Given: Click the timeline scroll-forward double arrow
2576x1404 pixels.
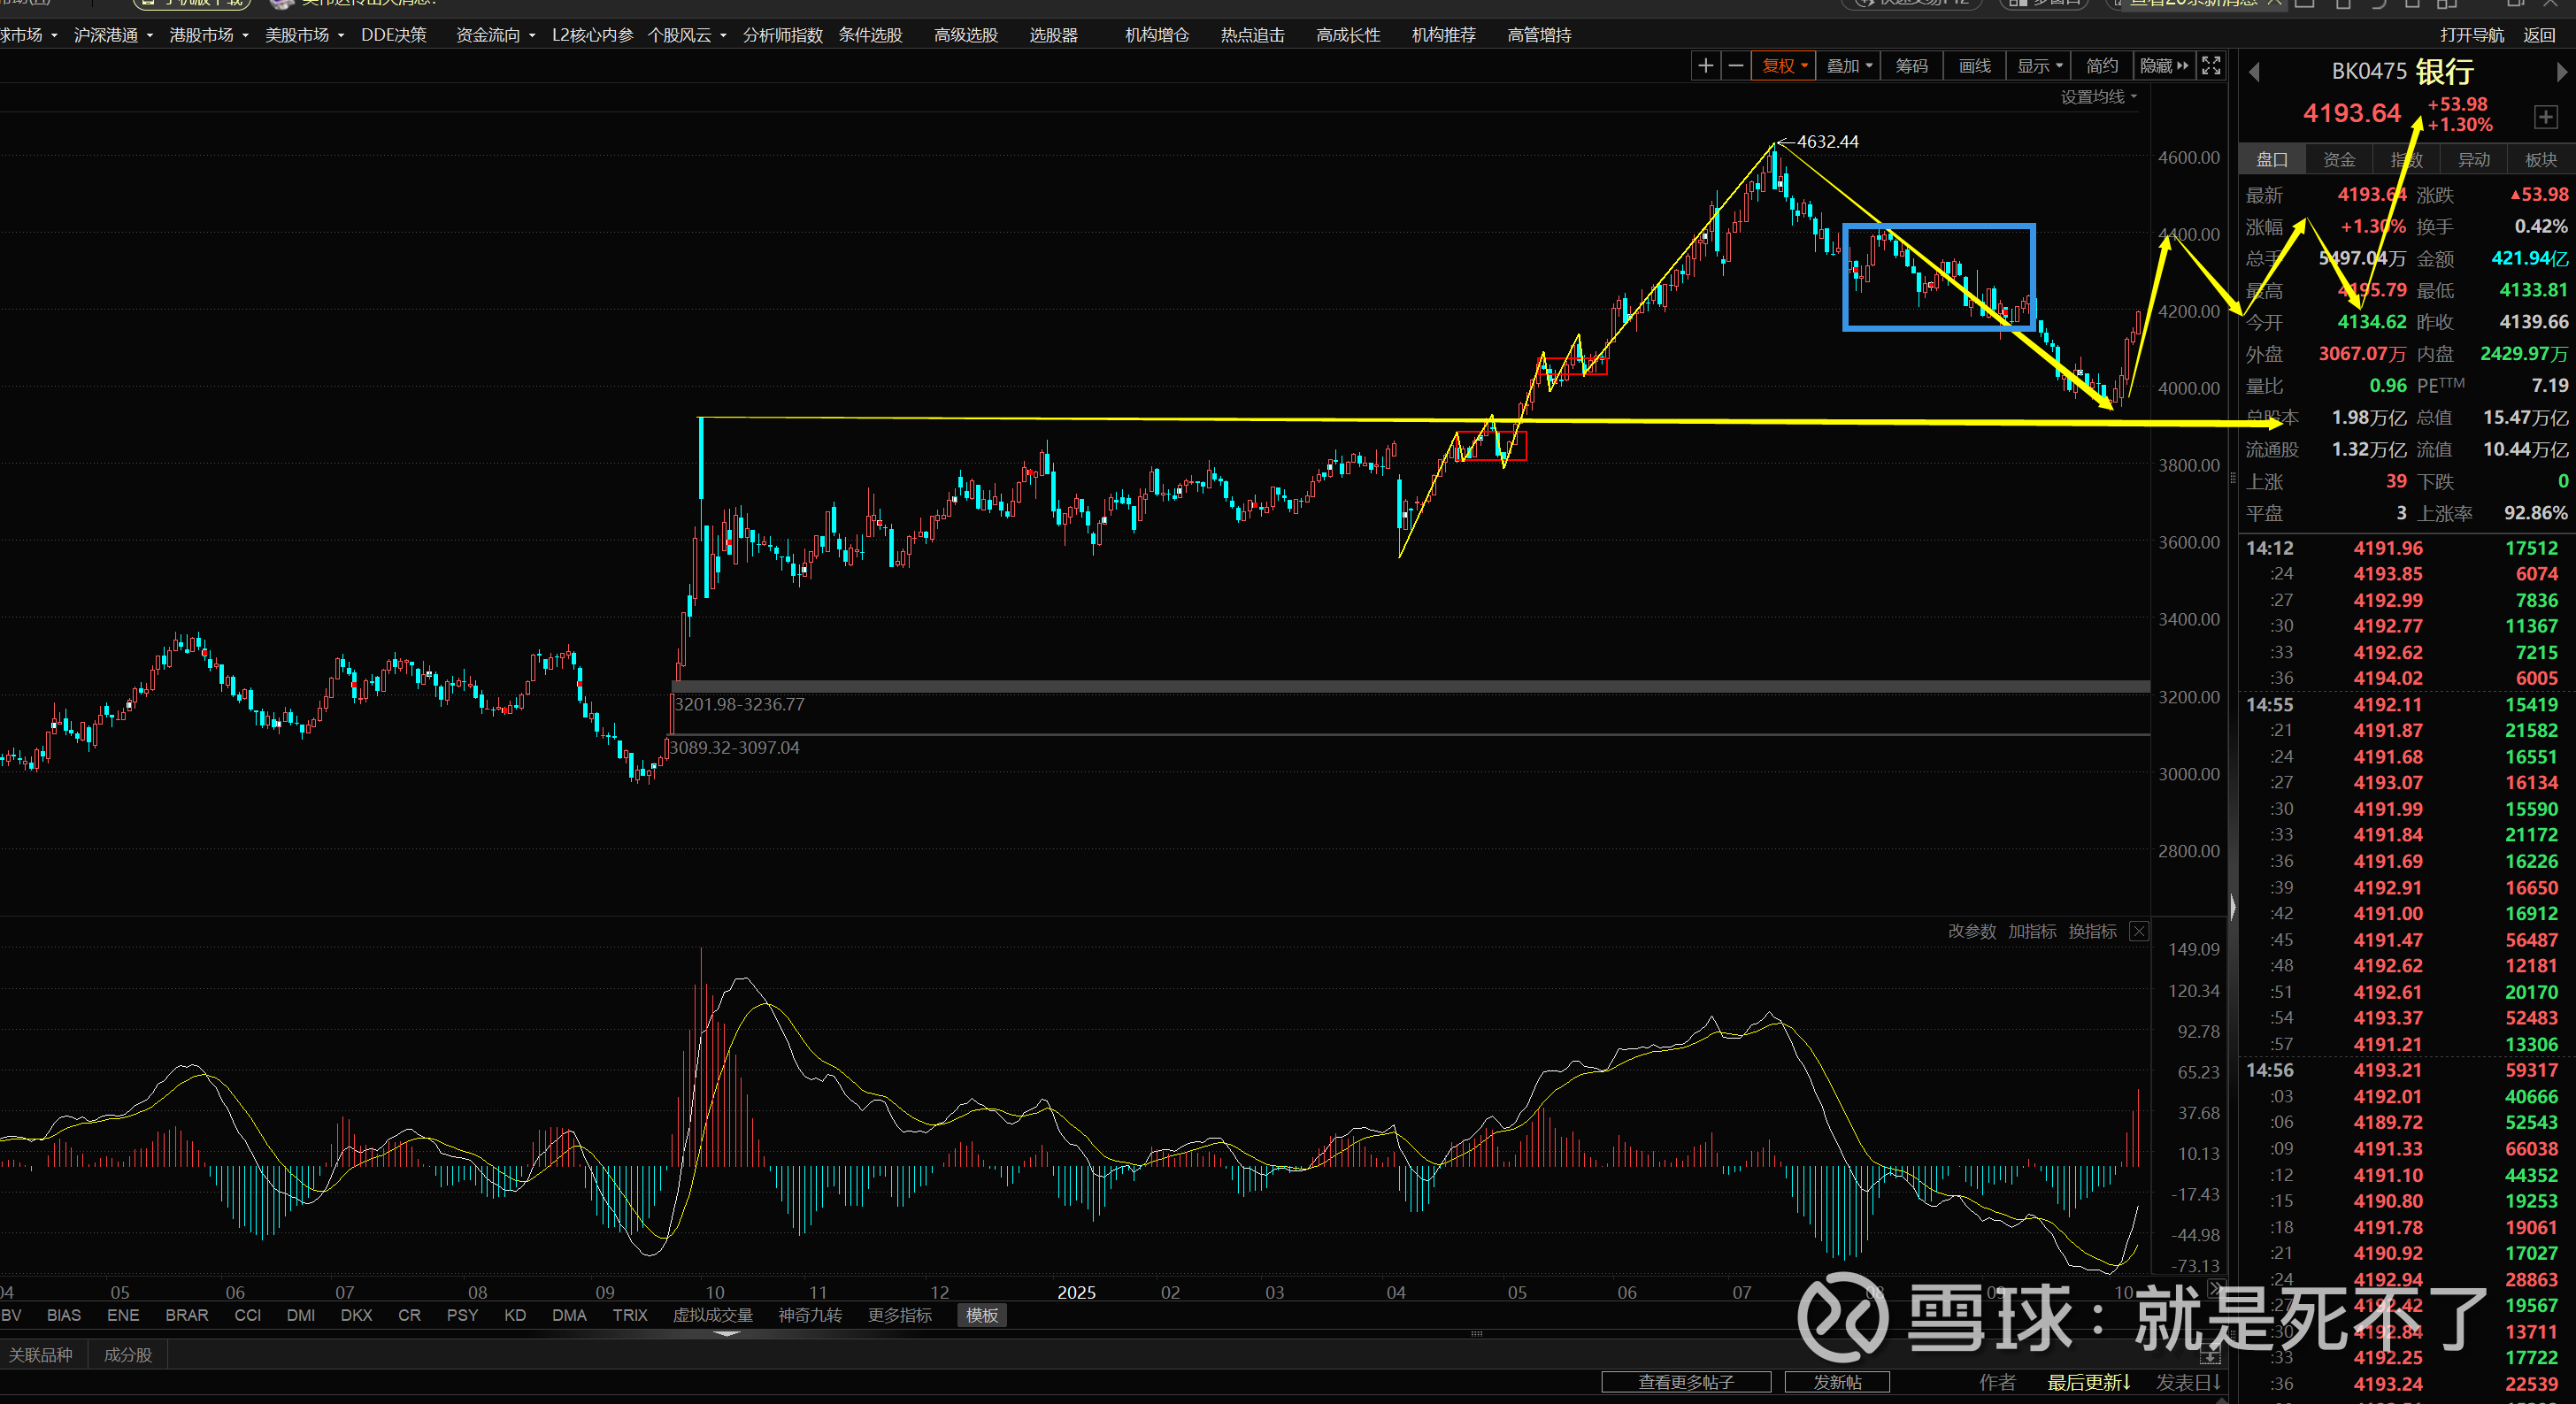Looking at the screenshot, I should (2215, 1288).
